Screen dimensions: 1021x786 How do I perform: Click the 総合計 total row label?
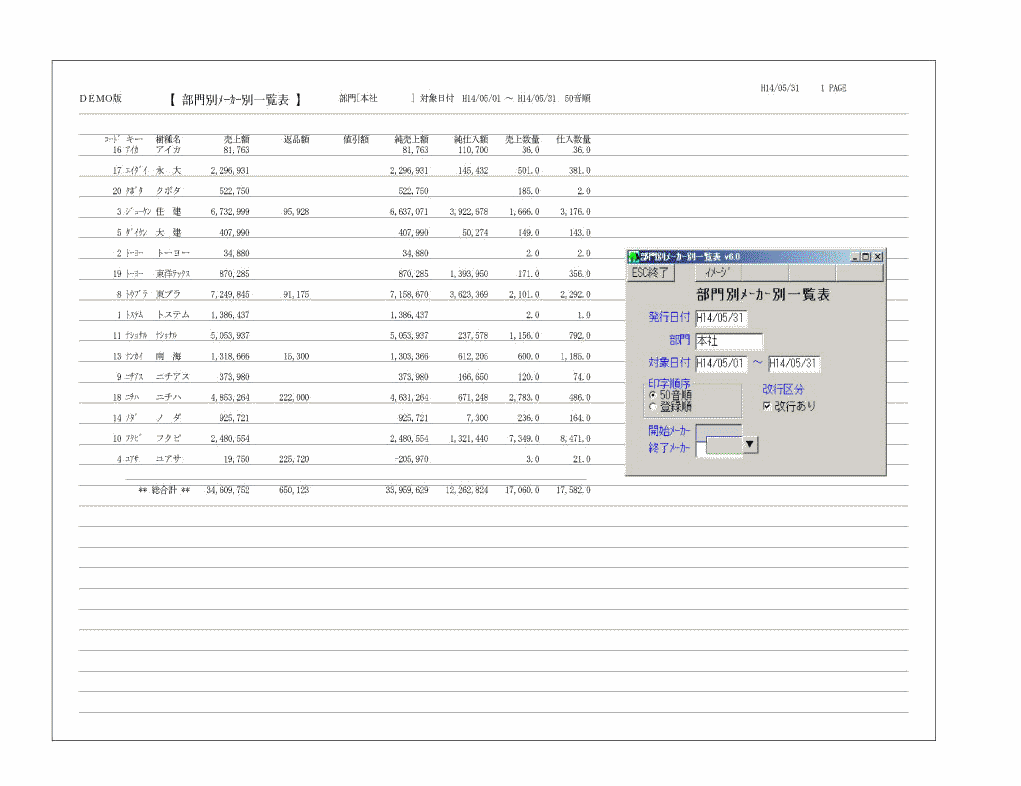coord(164,490)
